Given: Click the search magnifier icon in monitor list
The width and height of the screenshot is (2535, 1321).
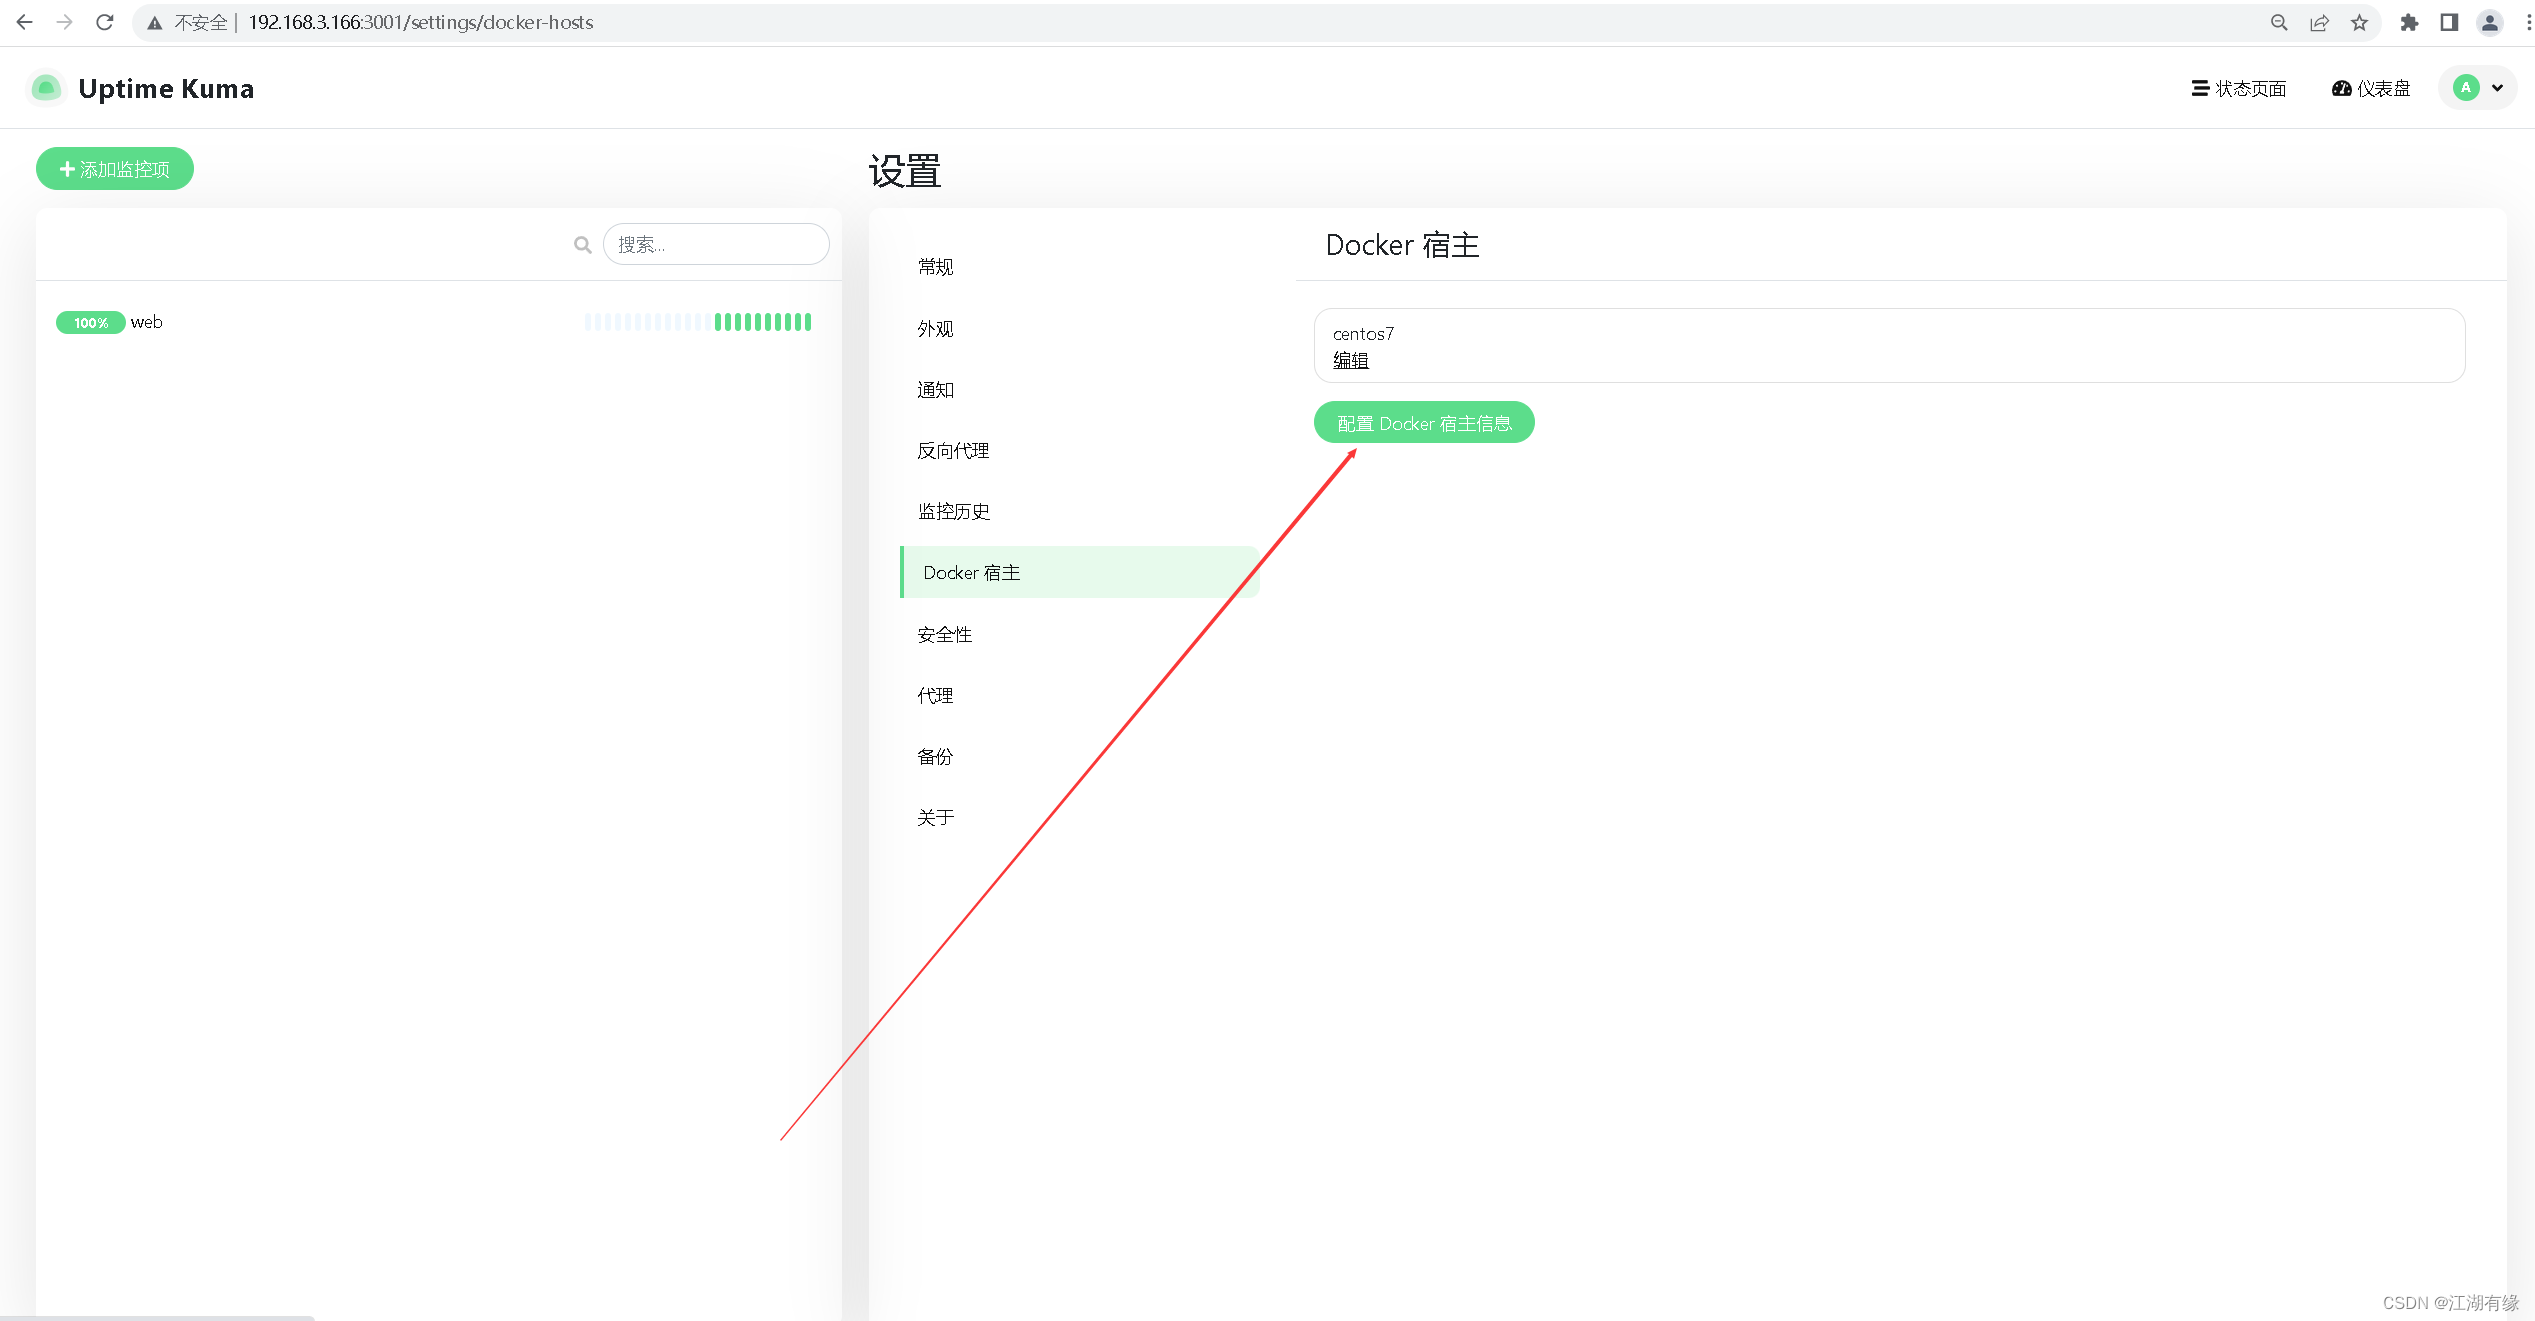Looking at the screenshot, I should (583, 244).
